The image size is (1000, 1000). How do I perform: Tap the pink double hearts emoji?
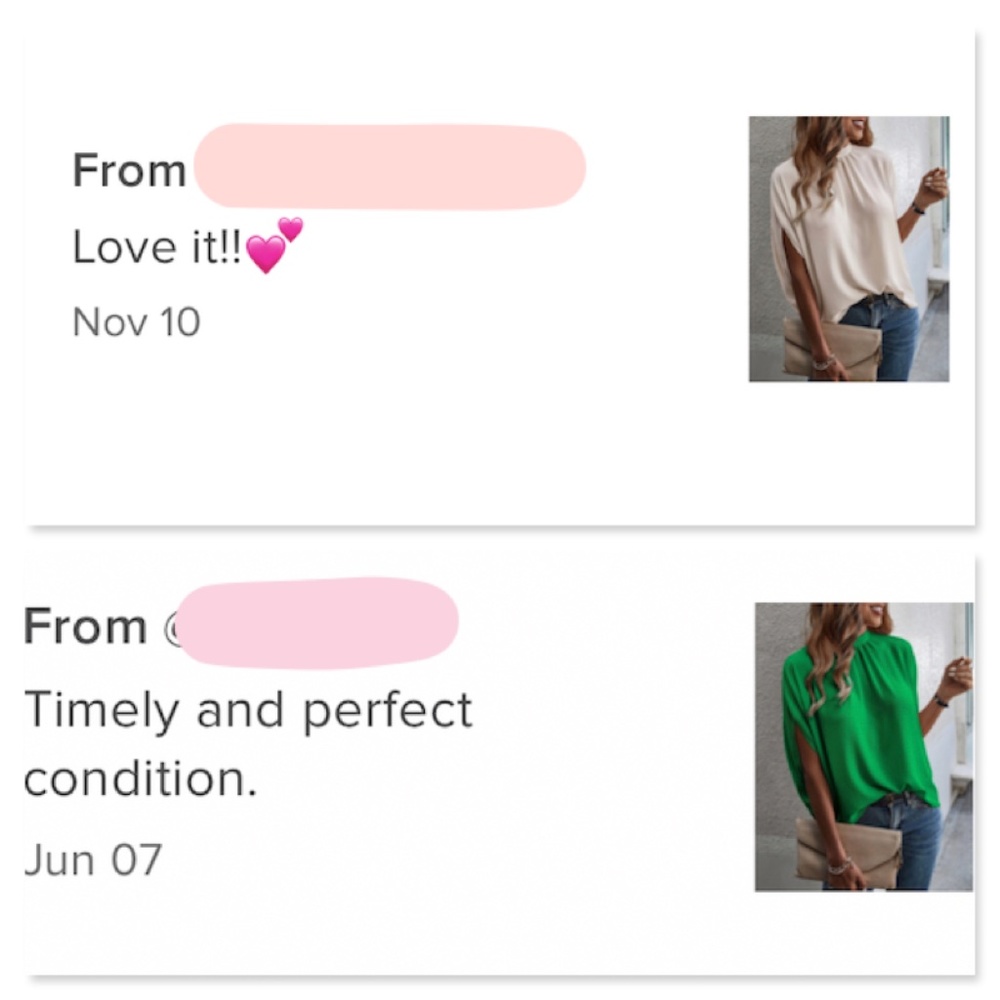pos(273,246)
